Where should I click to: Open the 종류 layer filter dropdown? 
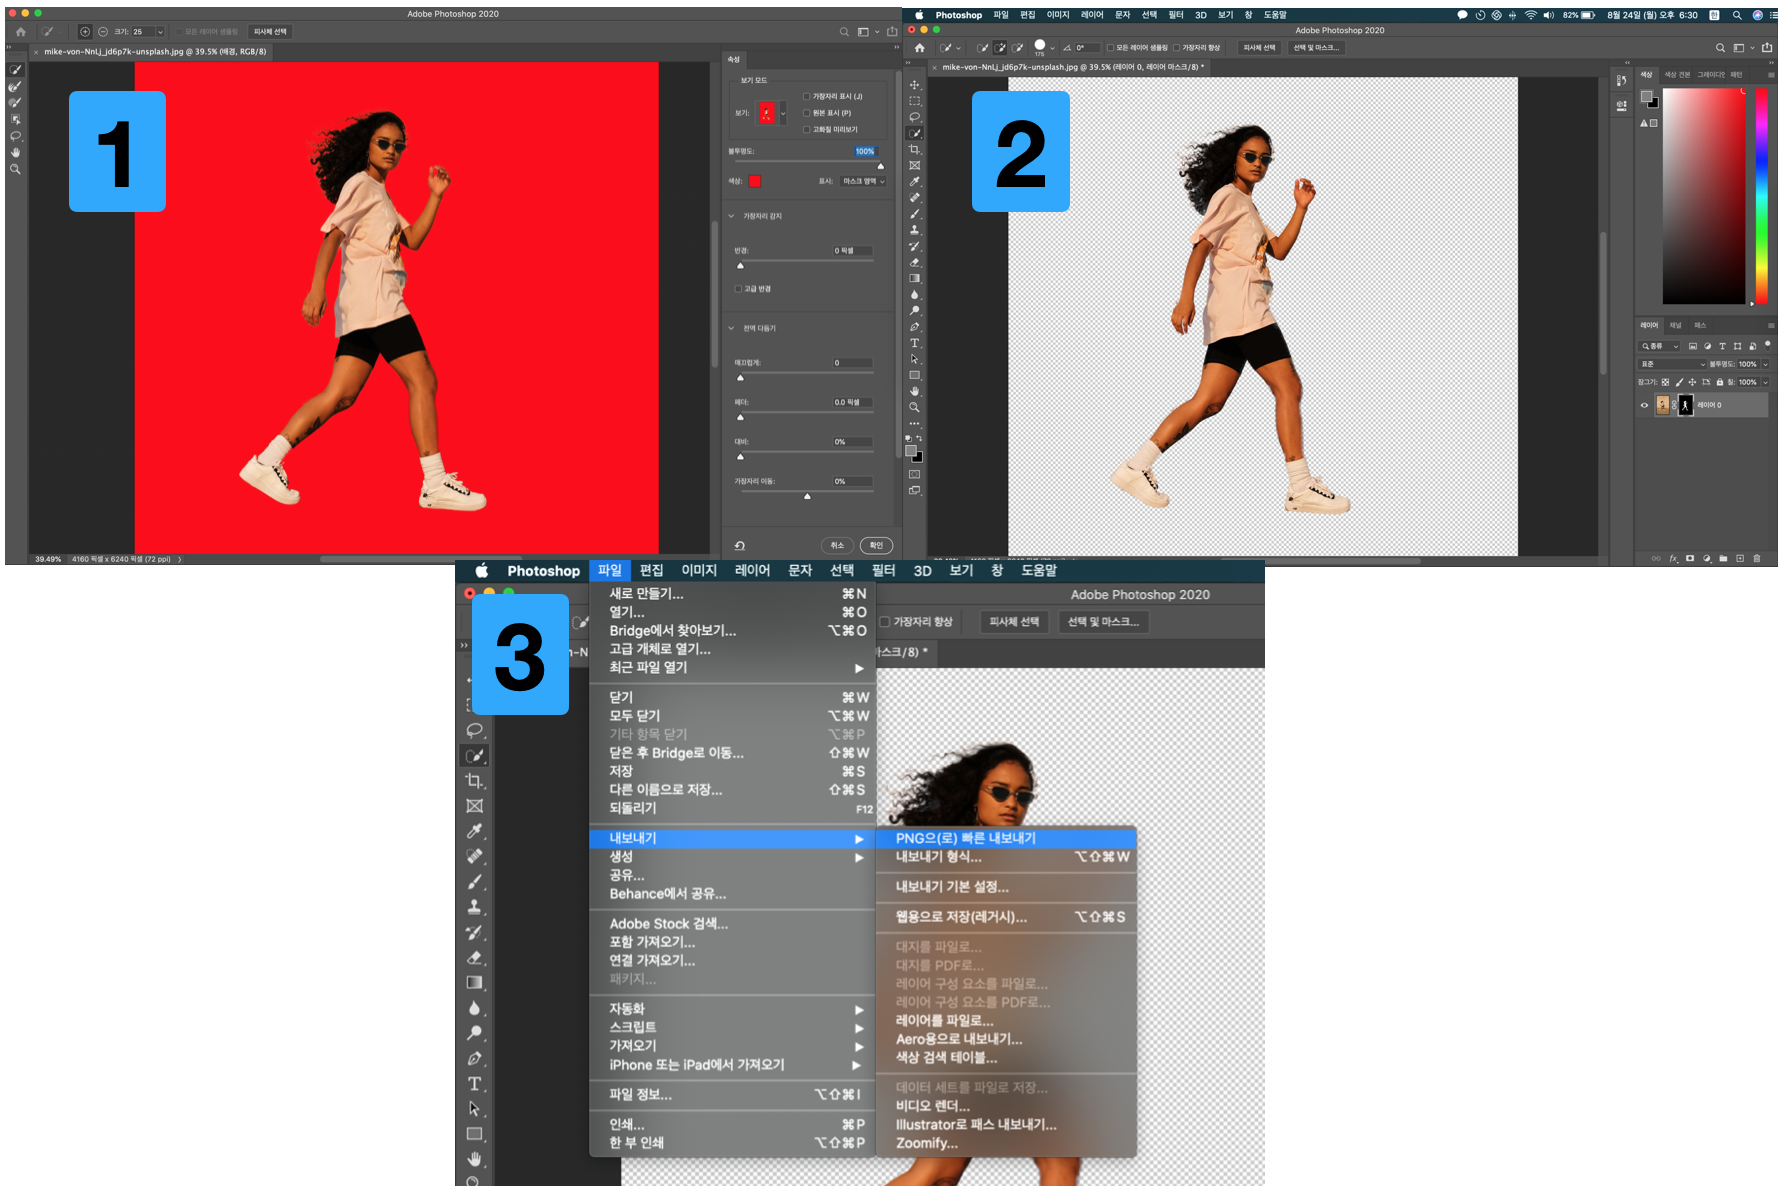coord(1660,346)
